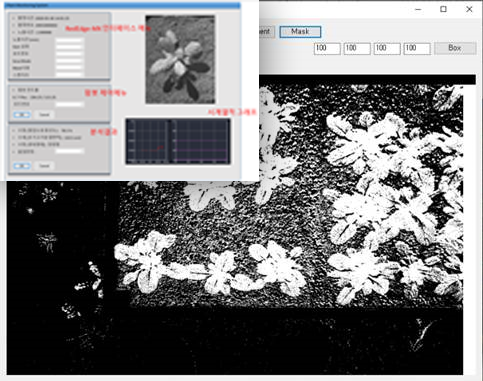Click Cancel in the monitoring window's third panel

(x=44, y=166)
